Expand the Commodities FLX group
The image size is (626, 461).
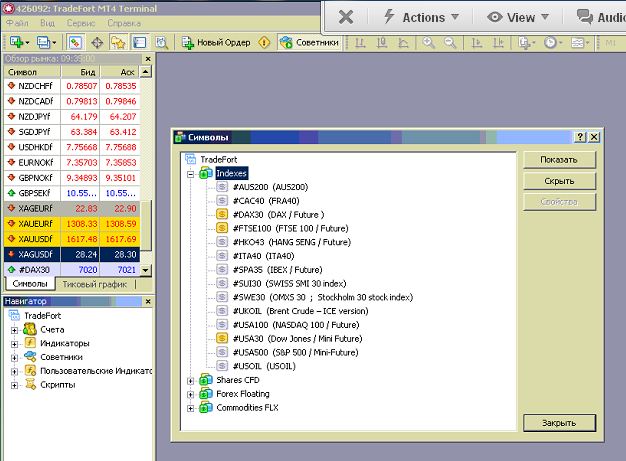point(191,408)
